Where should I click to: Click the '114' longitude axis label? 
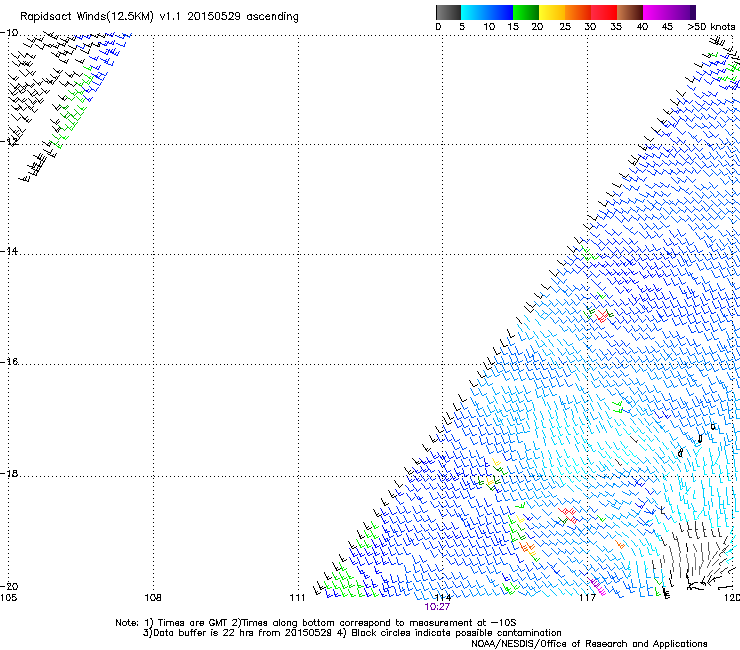pyautogui.click(x=442, y=598)
